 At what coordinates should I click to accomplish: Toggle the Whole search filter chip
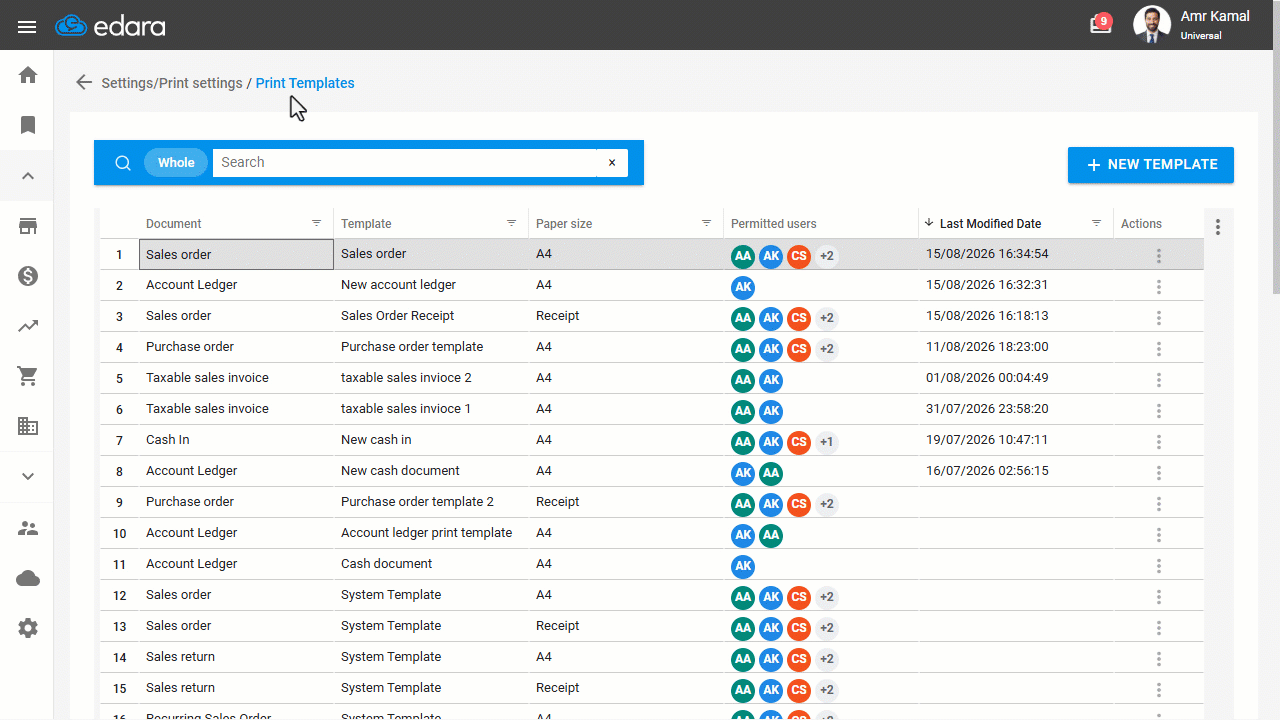tap(176, 163)
